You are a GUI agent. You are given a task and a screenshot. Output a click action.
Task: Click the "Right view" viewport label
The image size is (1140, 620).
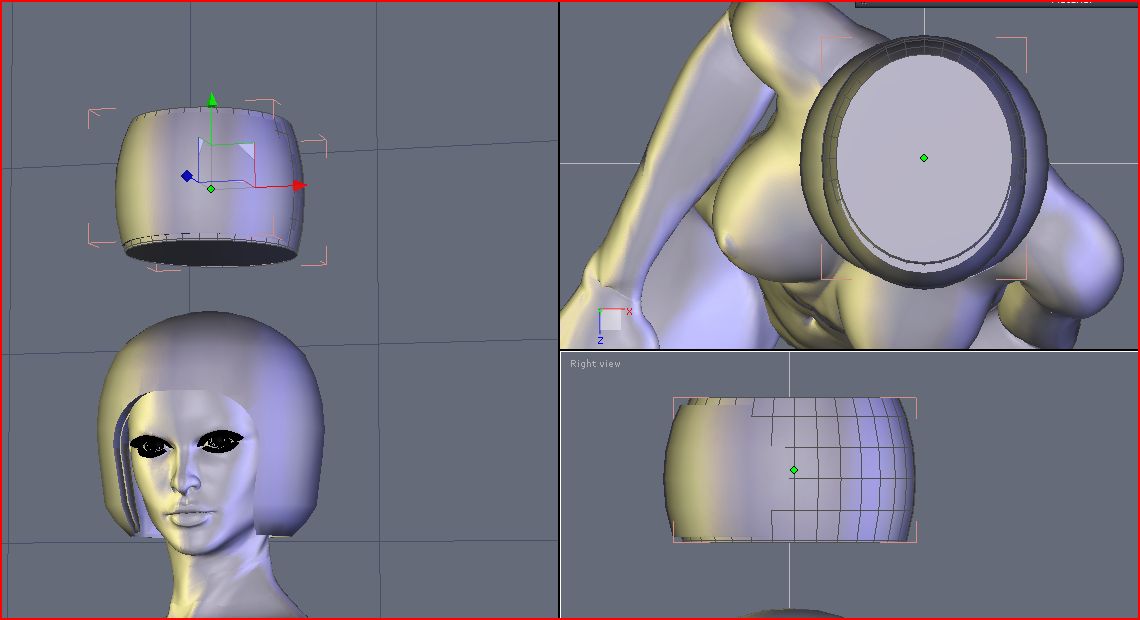595,363
